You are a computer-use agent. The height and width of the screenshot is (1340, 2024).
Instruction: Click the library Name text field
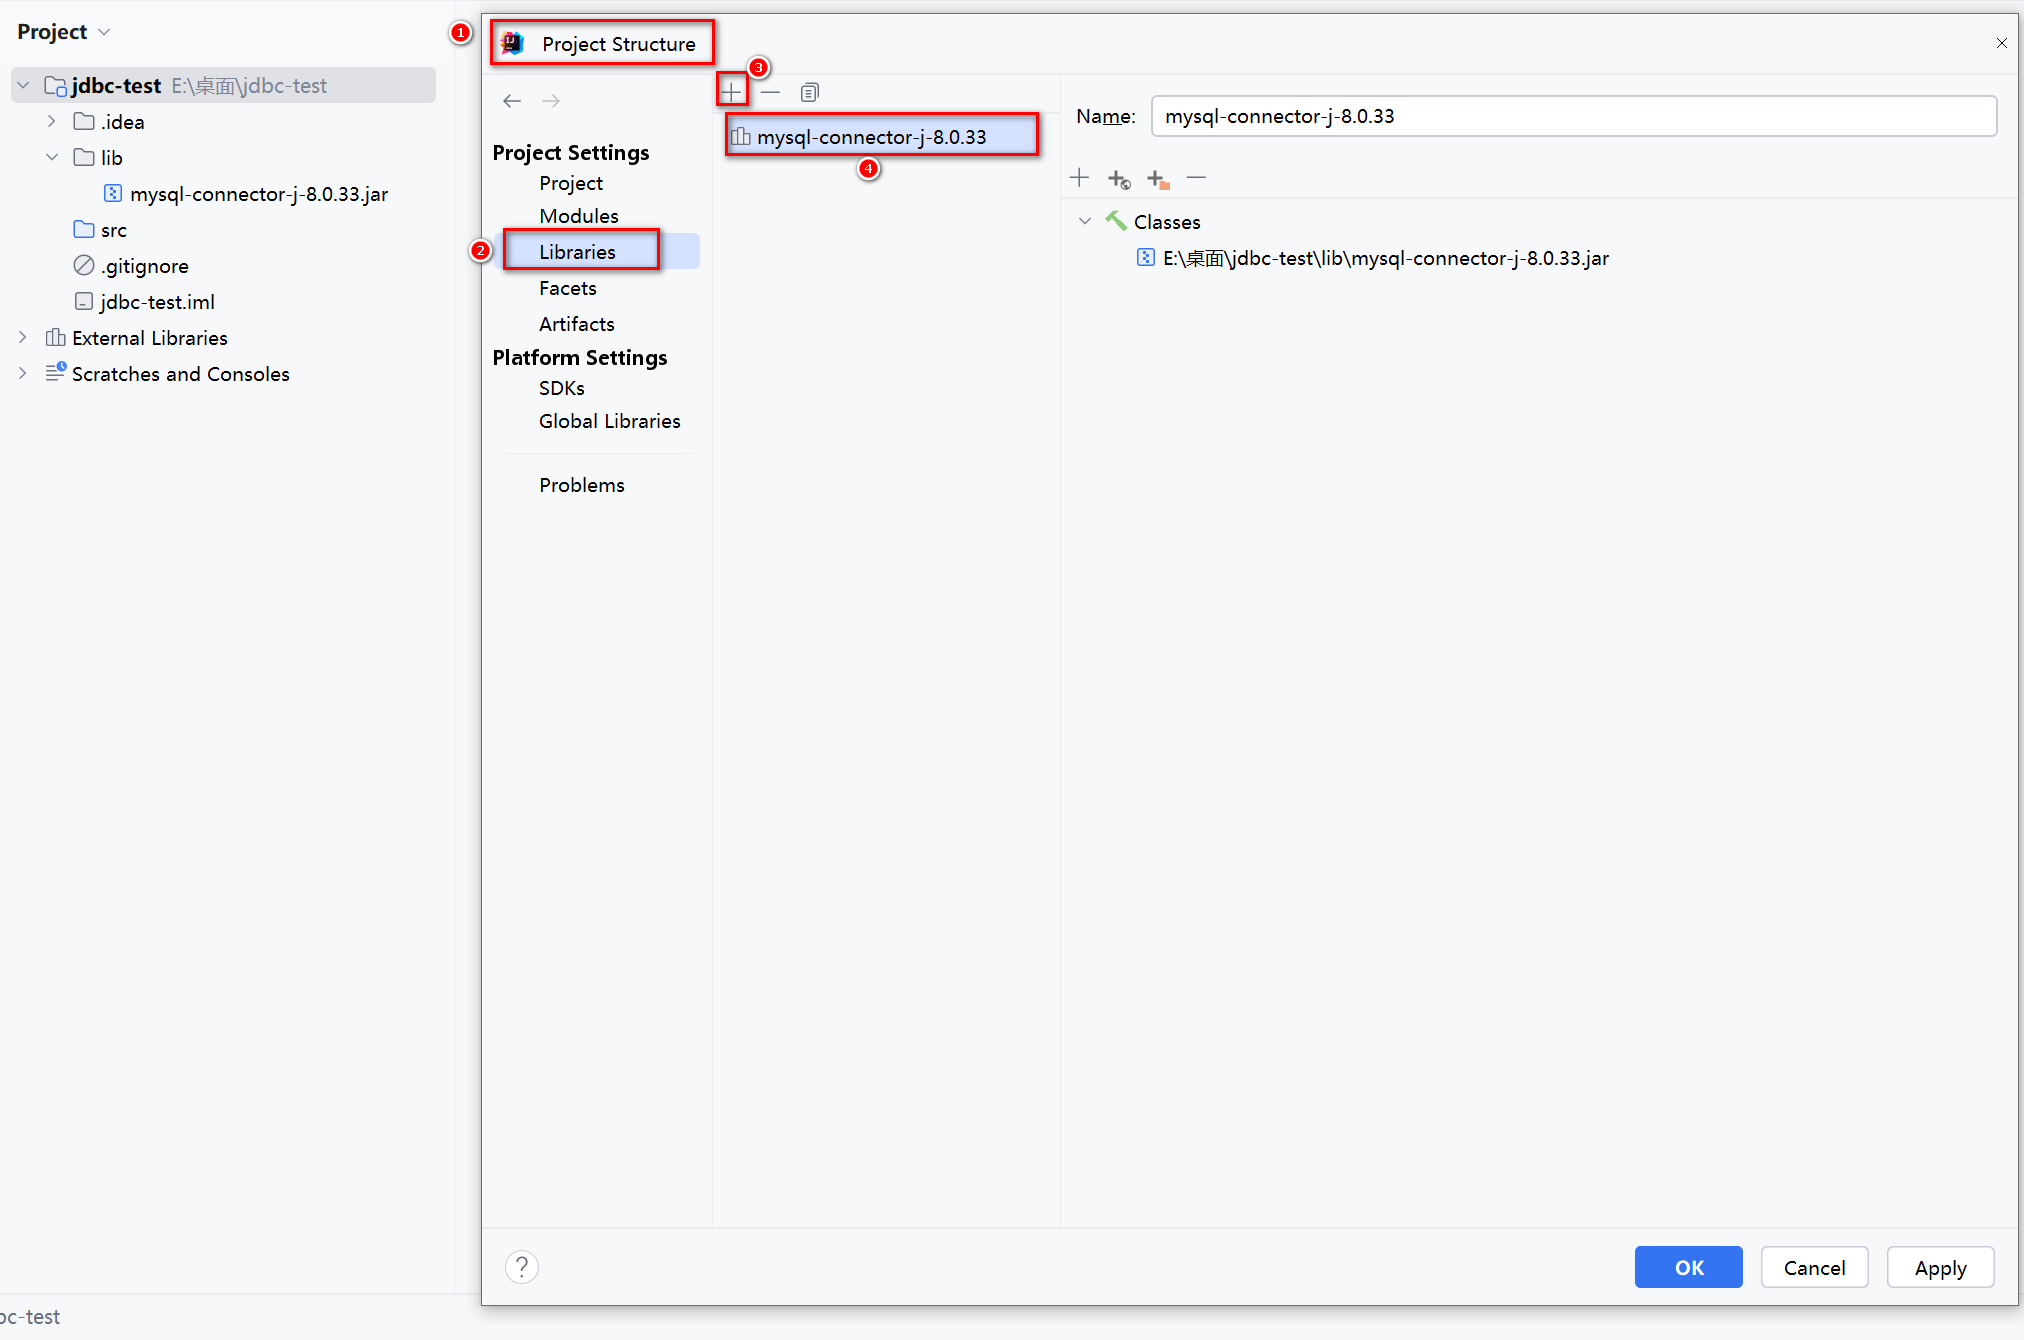coord(1573,116)
